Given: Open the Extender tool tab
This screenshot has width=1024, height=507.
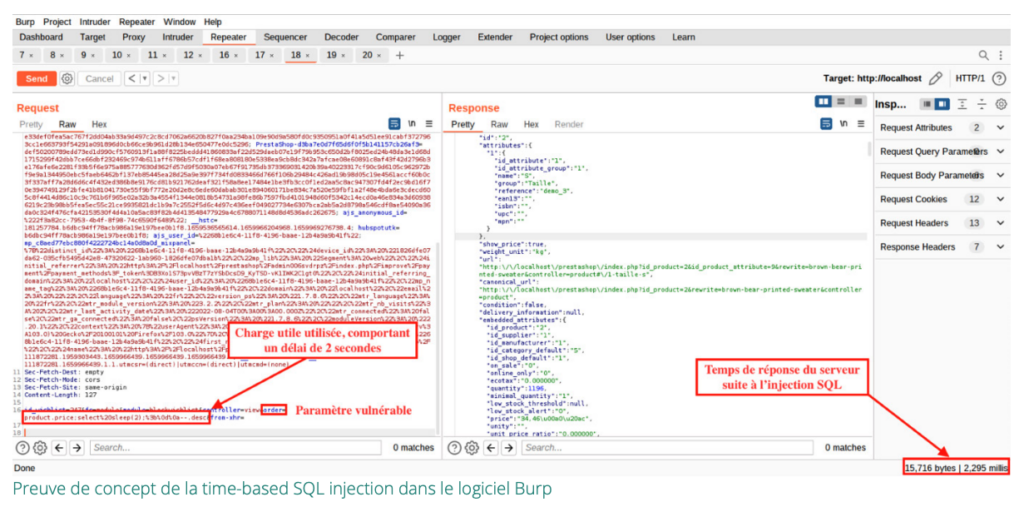Looking at the screenshot, I should point(495,37).
